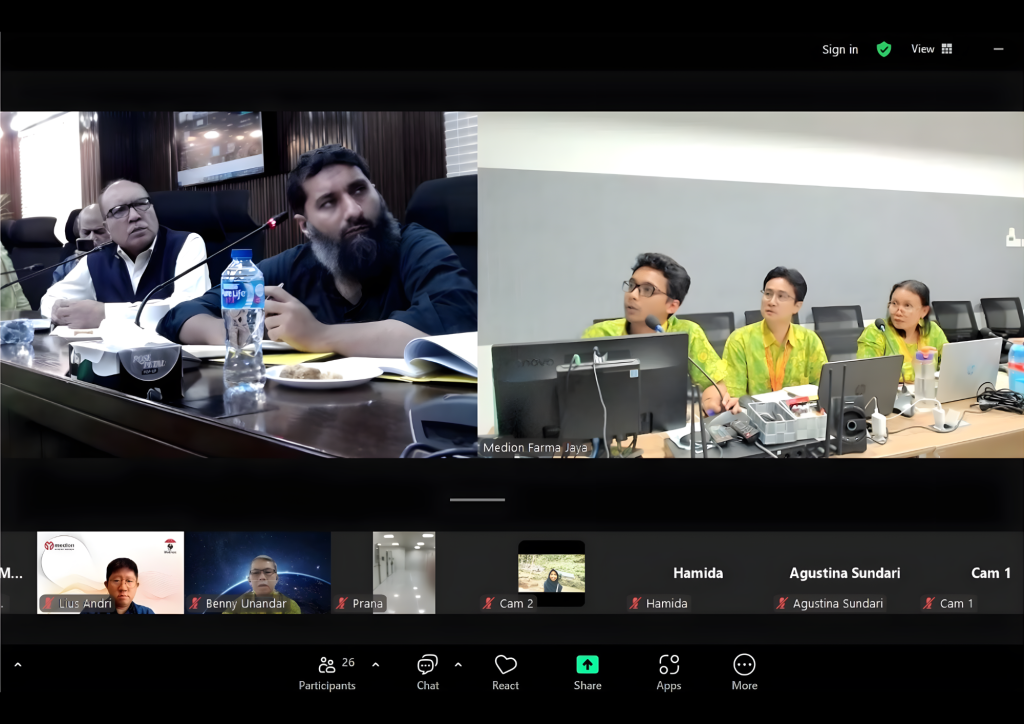Viewport: 1024px width, 724px height.
Task: Select Lius Andri's video thumbnail
Action: pyautogui.click(x=110, y=572)
